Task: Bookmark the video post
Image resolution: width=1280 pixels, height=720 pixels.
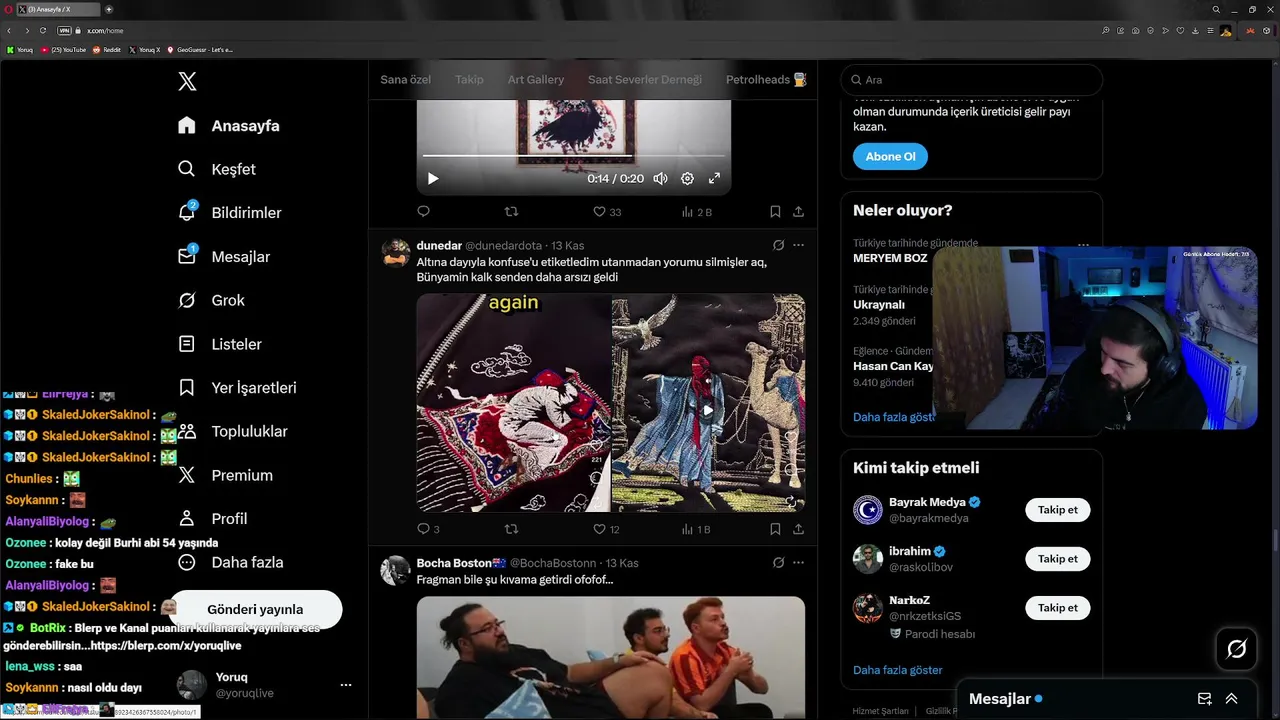Action: (775, 212)
